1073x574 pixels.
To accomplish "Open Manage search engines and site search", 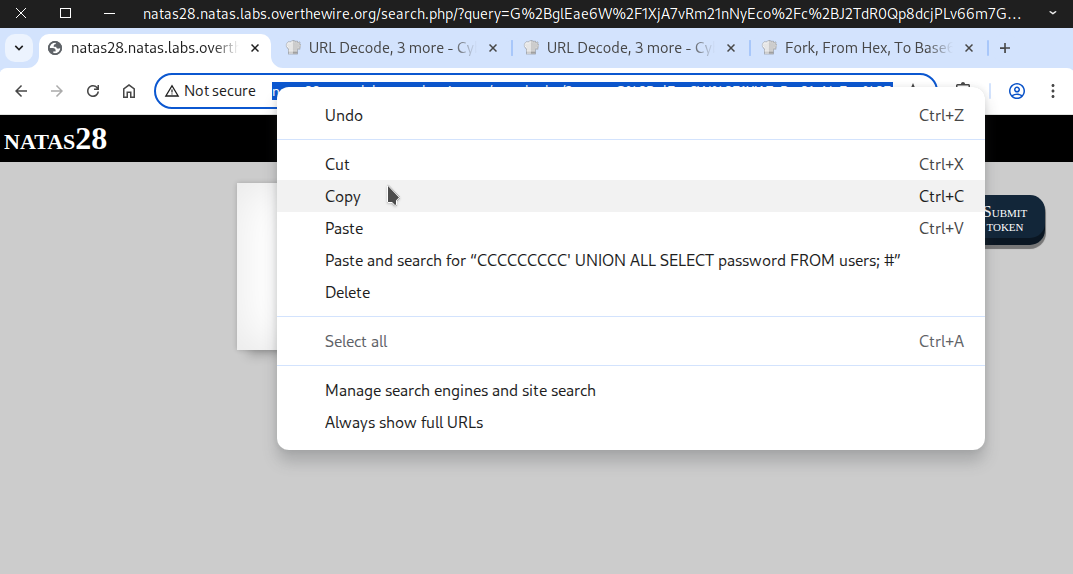I will tap(460, 390).
